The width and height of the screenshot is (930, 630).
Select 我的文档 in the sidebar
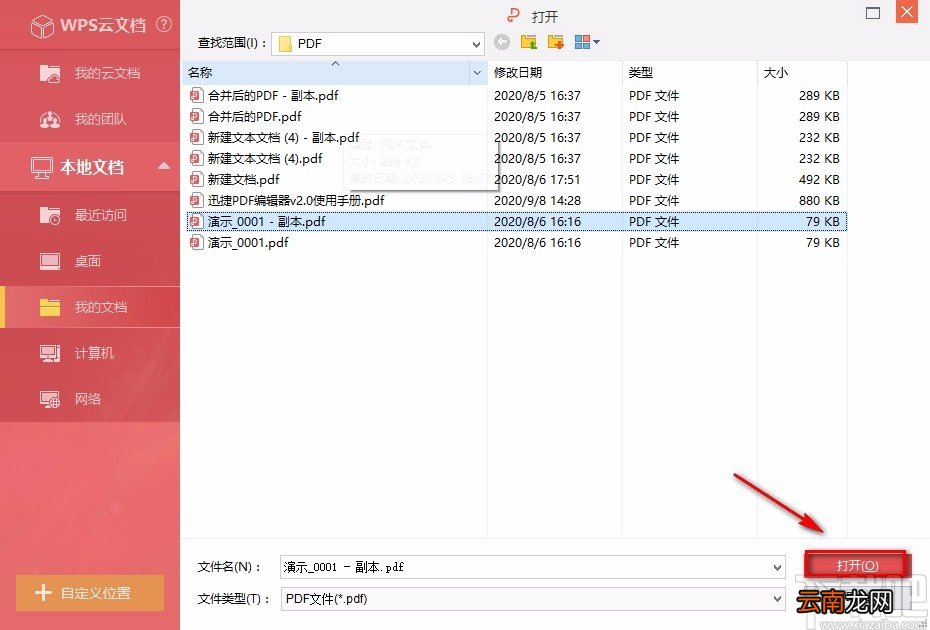click(90, 307)
